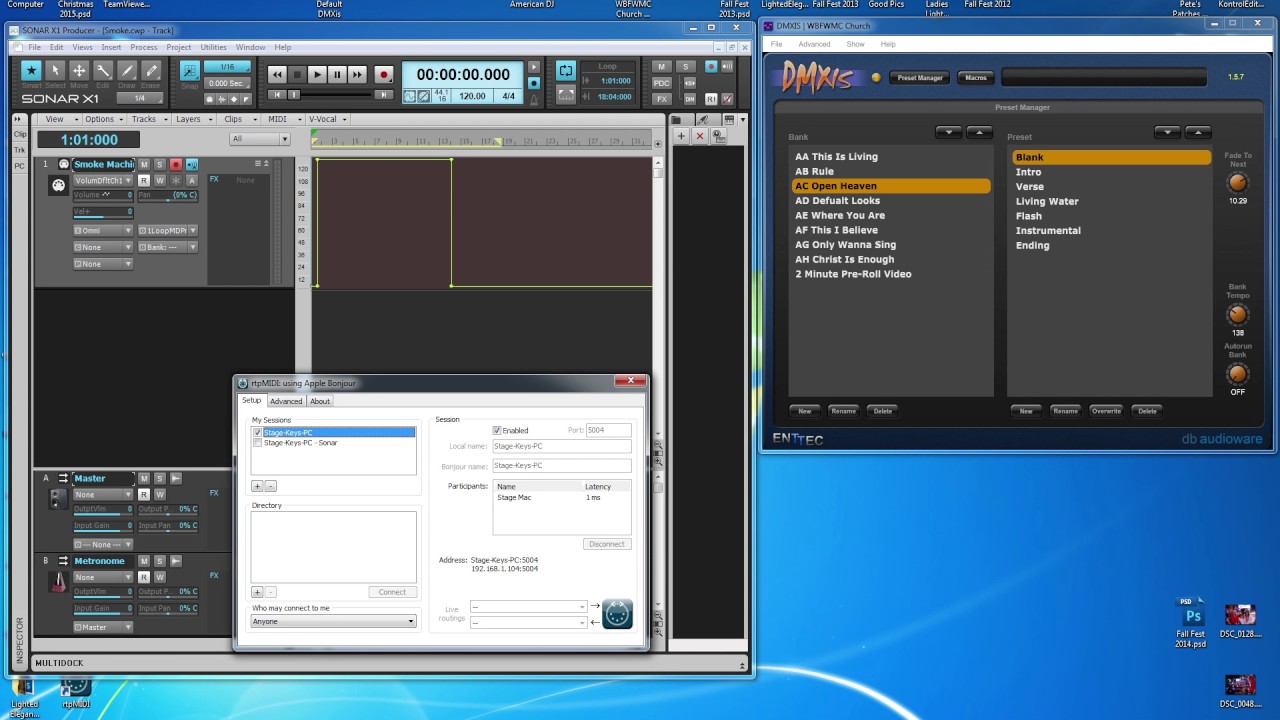Screen dimensions: 1280x720
Task: Solo the Smoke Machine track
Action: point(159,164)
